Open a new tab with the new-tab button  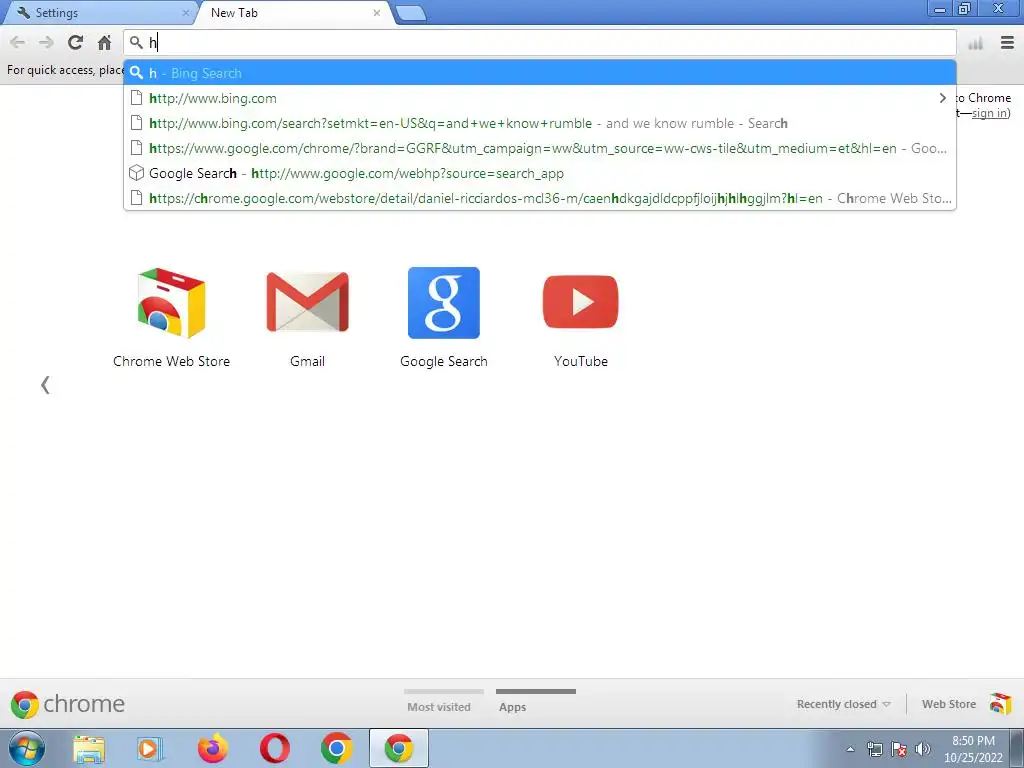tap(410, 13)
